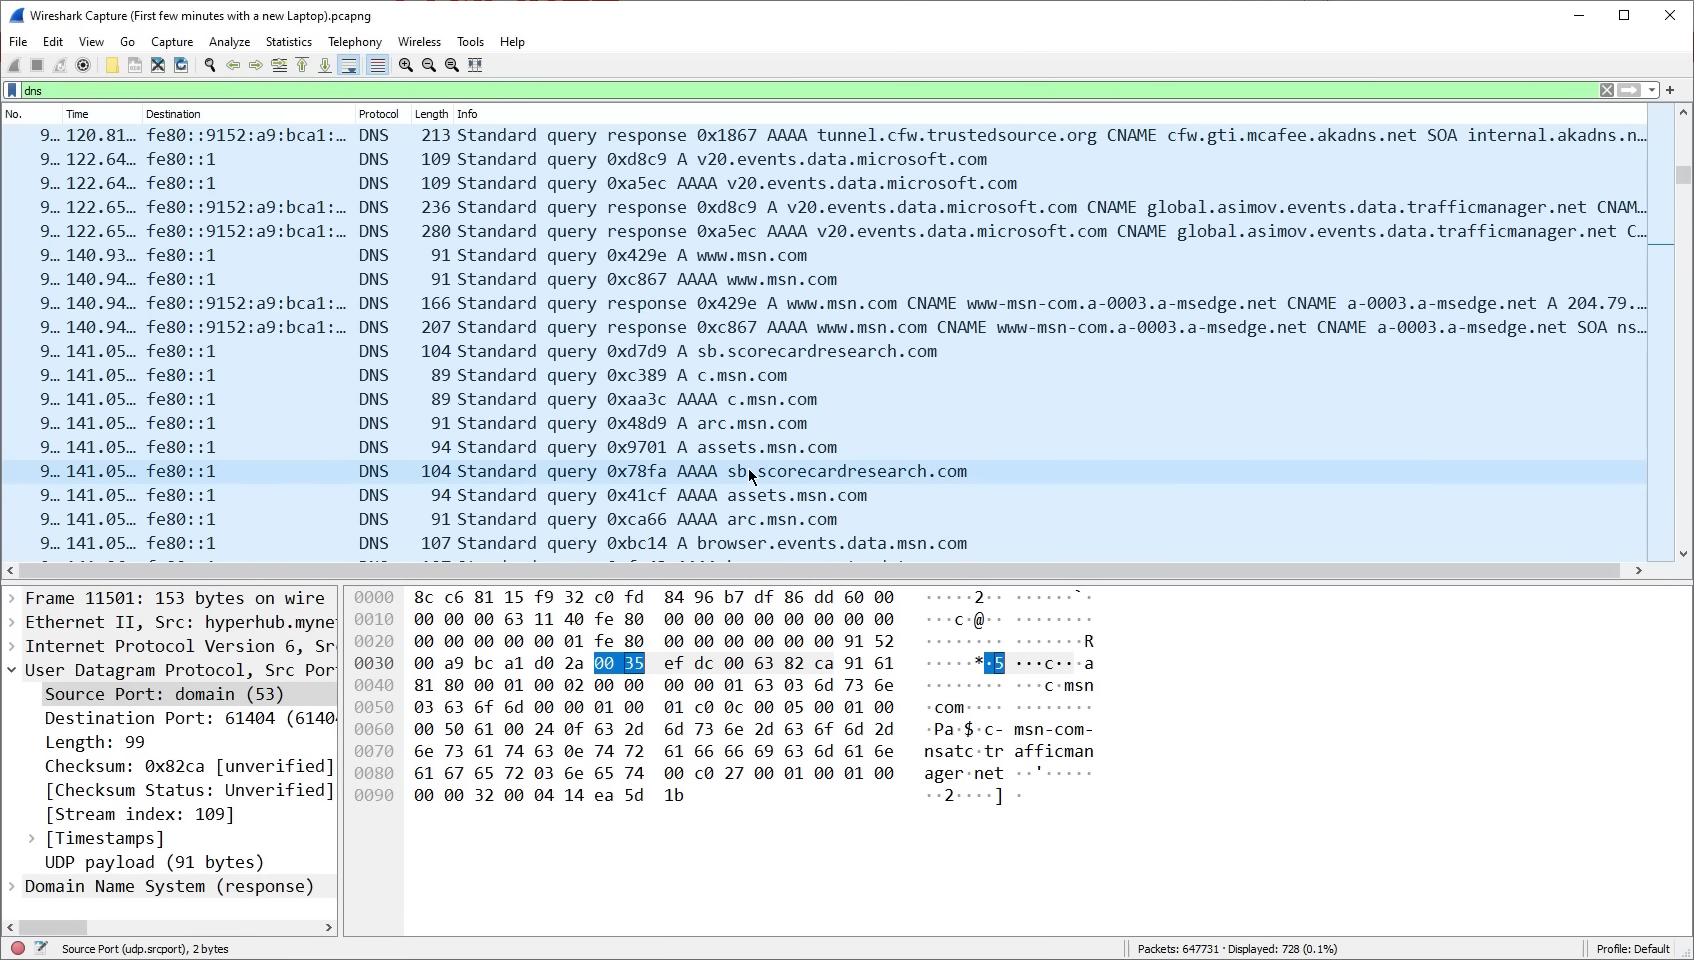
Task: Jump to the last packet icon
Action: 325,65
